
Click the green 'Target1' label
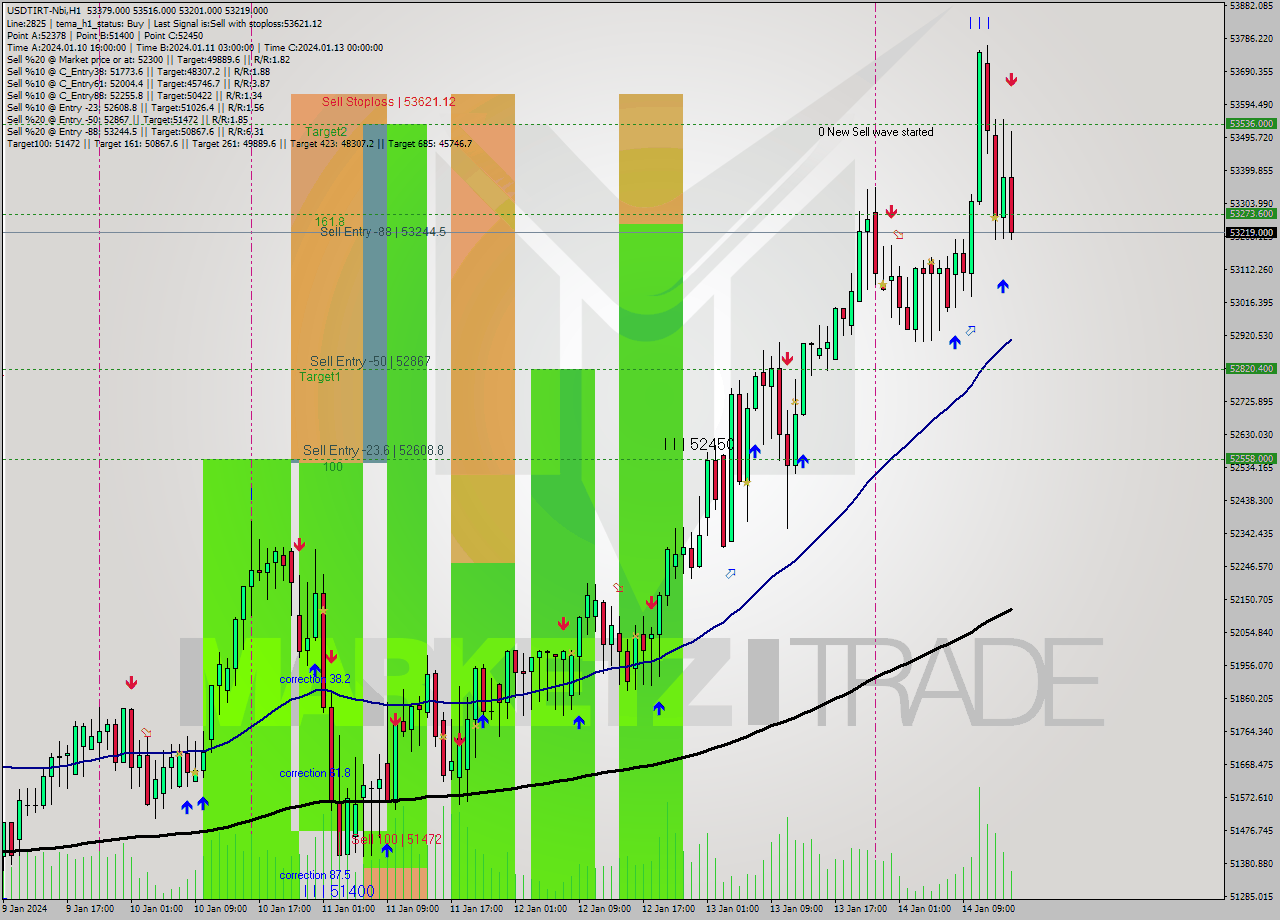pos(319,377)
